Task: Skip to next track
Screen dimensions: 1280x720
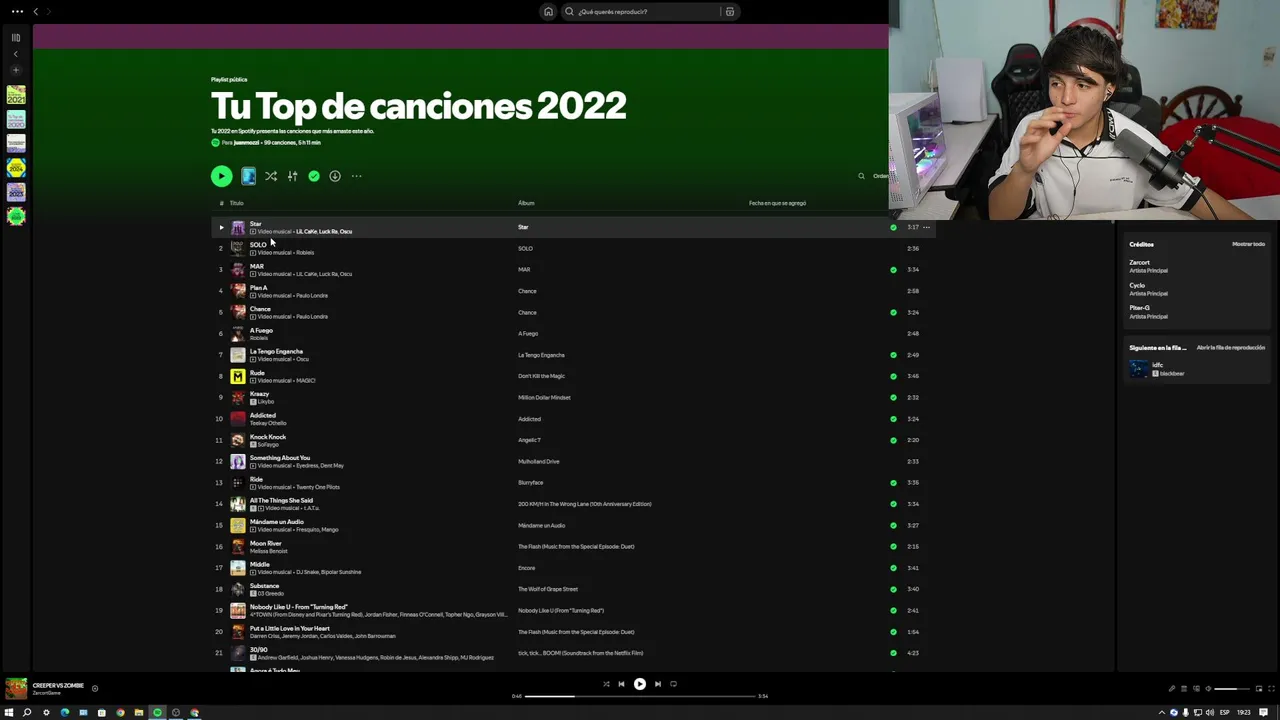Action: [x=657, y=684]
